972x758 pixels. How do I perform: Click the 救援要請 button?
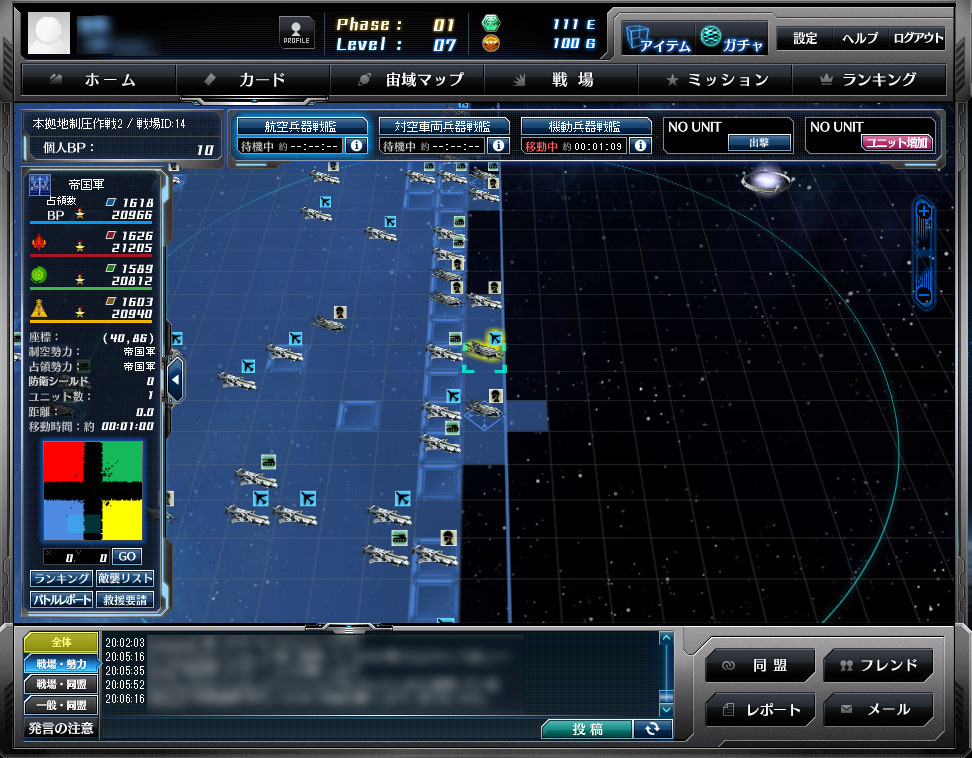coord(125,600)
